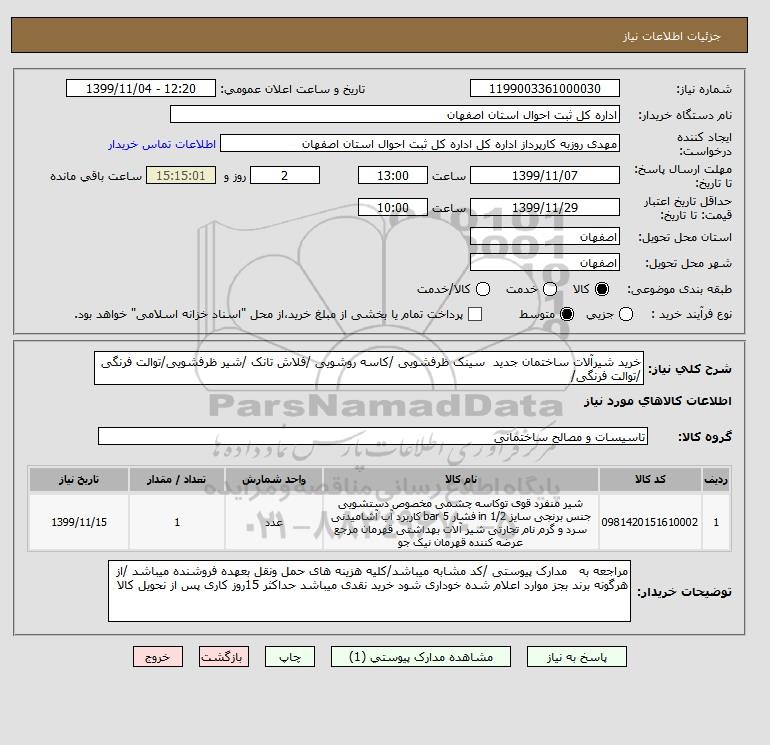Viewport: 770px width, 745px height.
Task: Click the ردیف column header
Action: point(716,479)
